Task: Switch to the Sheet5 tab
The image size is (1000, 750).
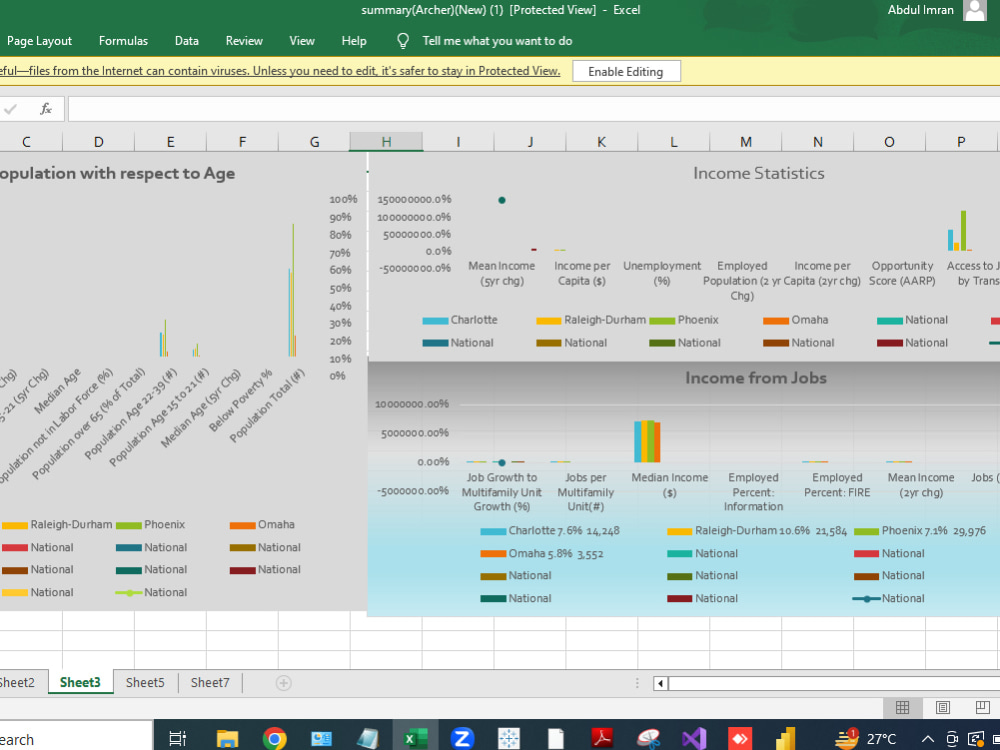Action: coord(144,683)
